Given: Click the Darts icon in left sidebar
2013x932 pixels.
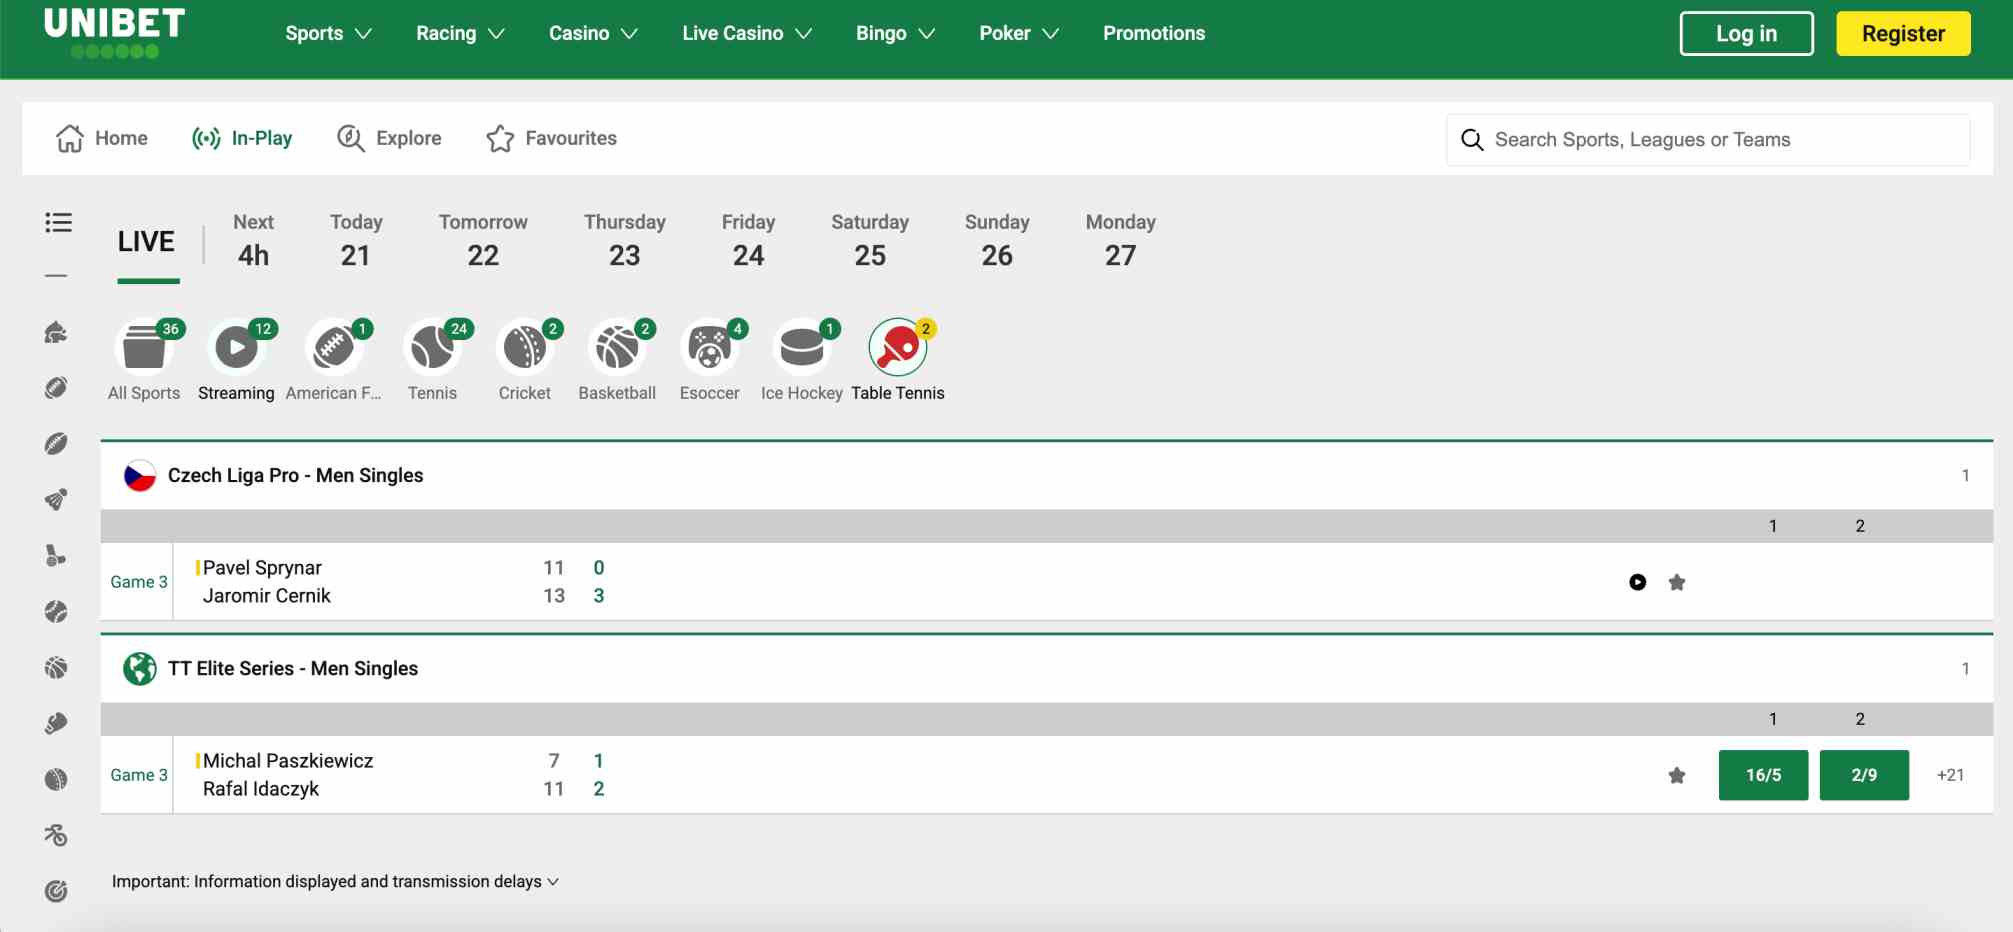Looking at the screenshot, I should tap(57, 889).
